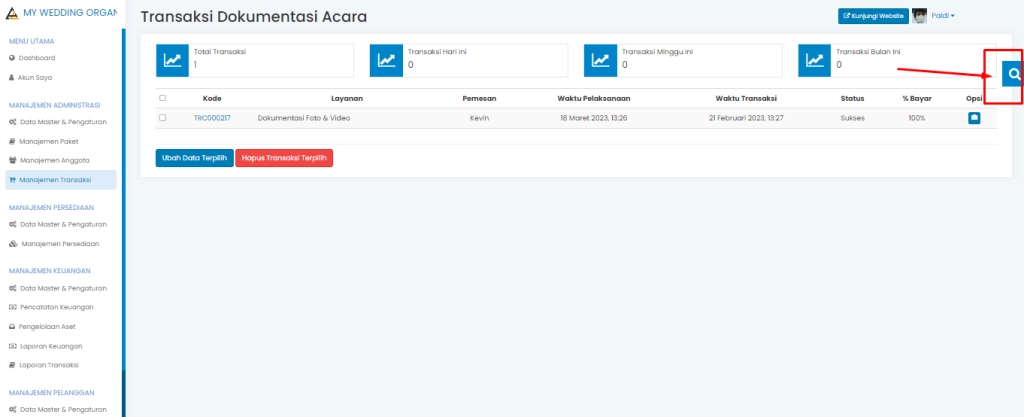Click the Kunjungi Website button
The width and height of the screenshot is (1024, 417).
pos(872,16)
